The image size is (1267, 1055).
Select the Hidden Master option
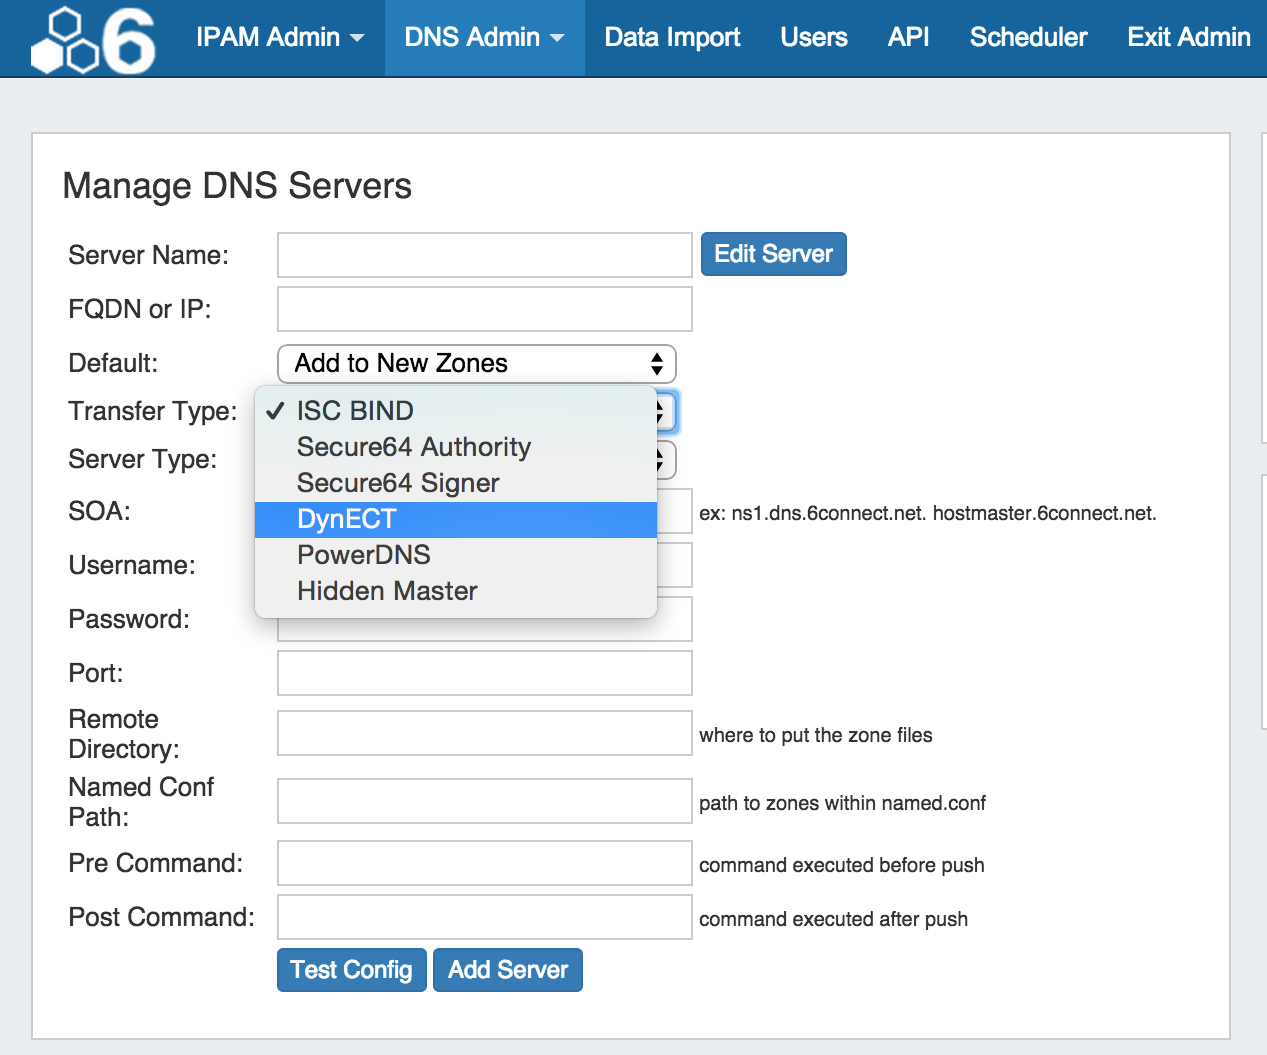pyautogui.click(x=456, y=591)
